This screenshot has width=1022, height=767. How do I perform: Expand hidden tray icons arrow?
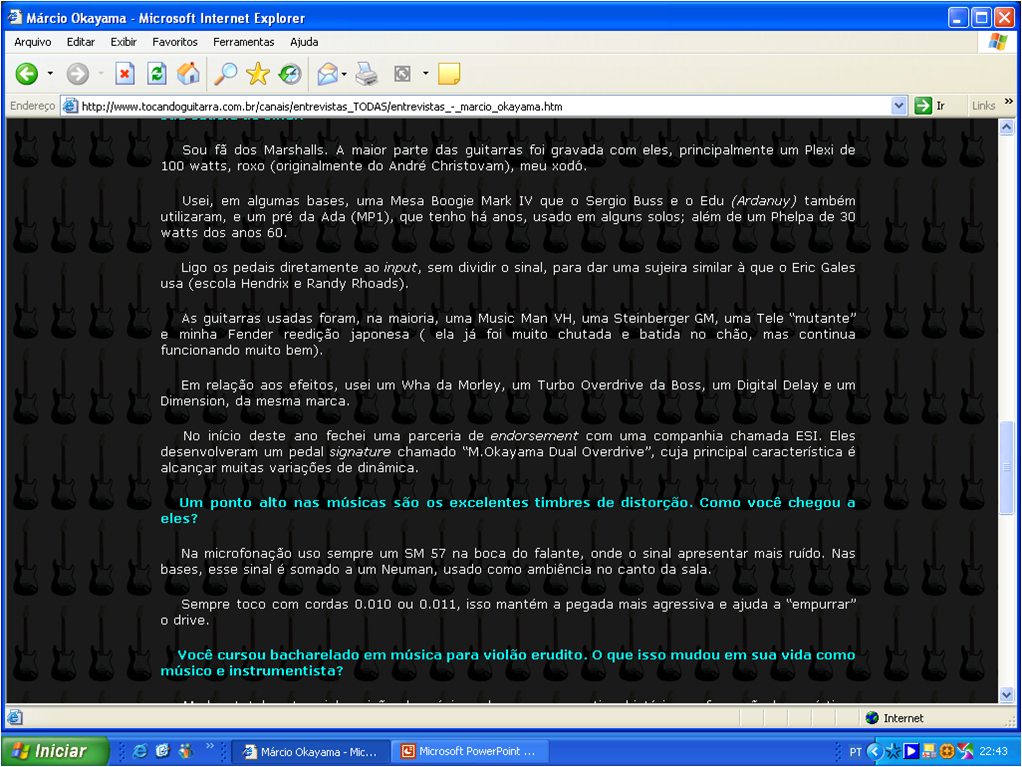point(875,752)
